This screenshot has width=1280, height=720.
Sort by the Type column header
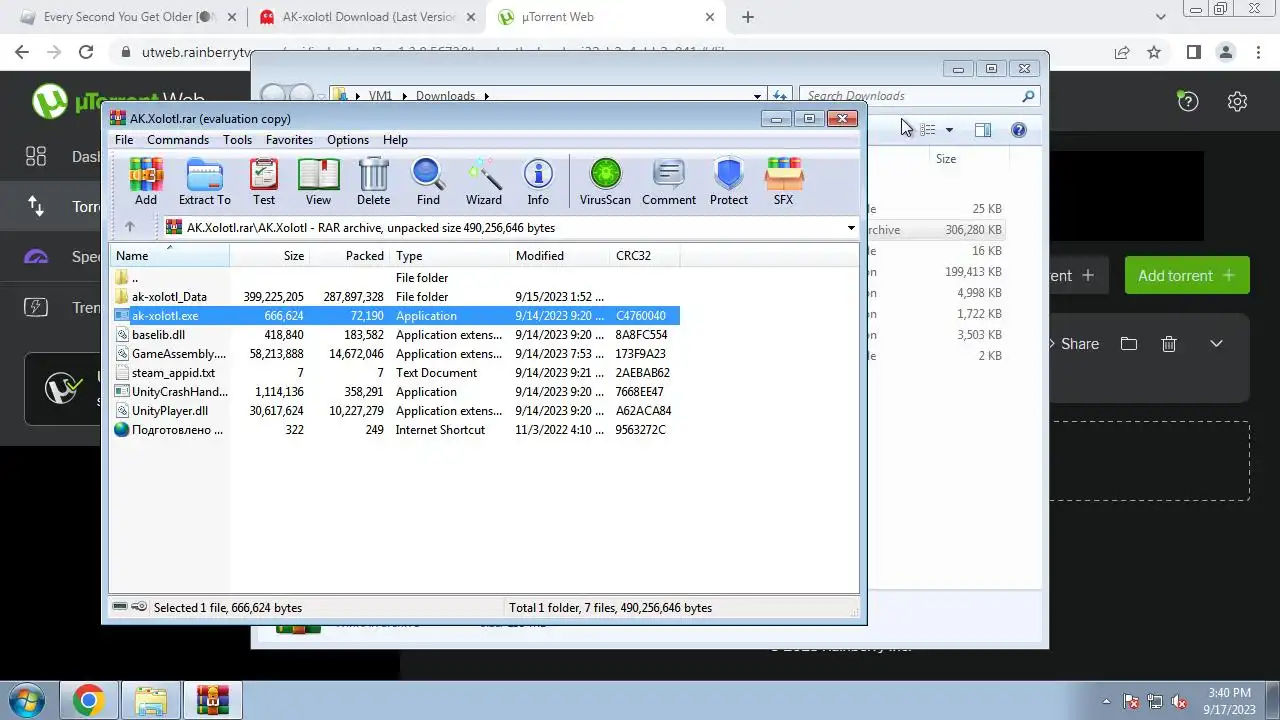pyautogui.click(x=449, y=256)
